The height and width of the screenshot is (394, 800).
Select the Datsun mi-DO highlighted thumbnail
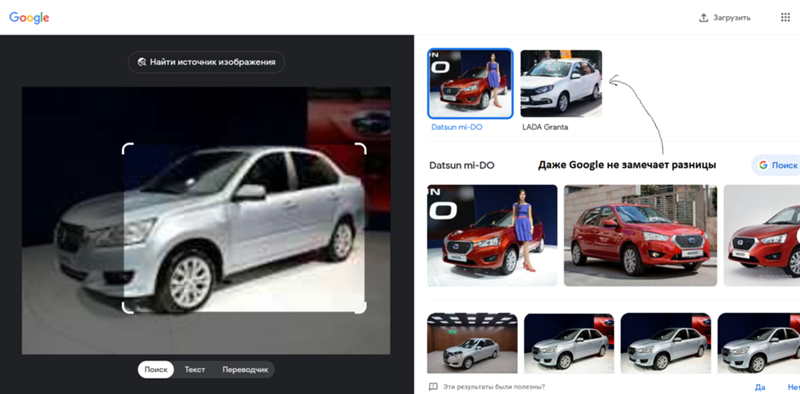tap(470, 84)
